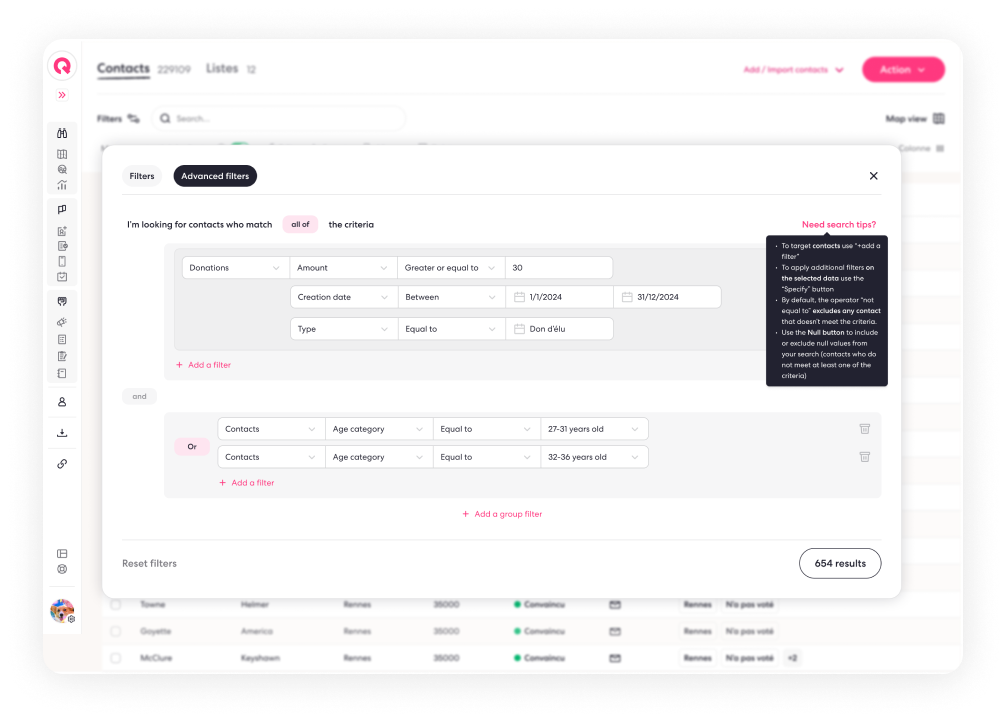Viewport: 1006px width, 721px height.
Task: Open the Donations dropdown
Action: tap(235, 267)
